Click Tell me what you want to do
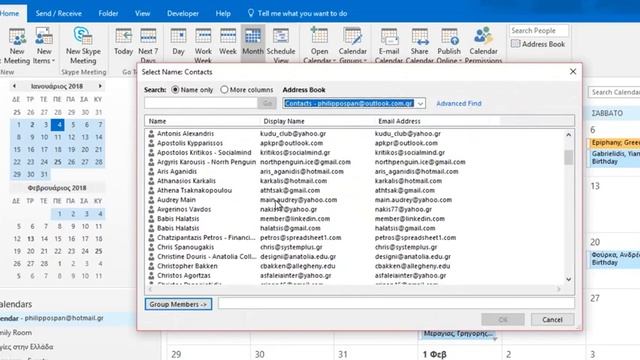Image resolution: width=640 pixels, height=360 pixels. point(298,13)
